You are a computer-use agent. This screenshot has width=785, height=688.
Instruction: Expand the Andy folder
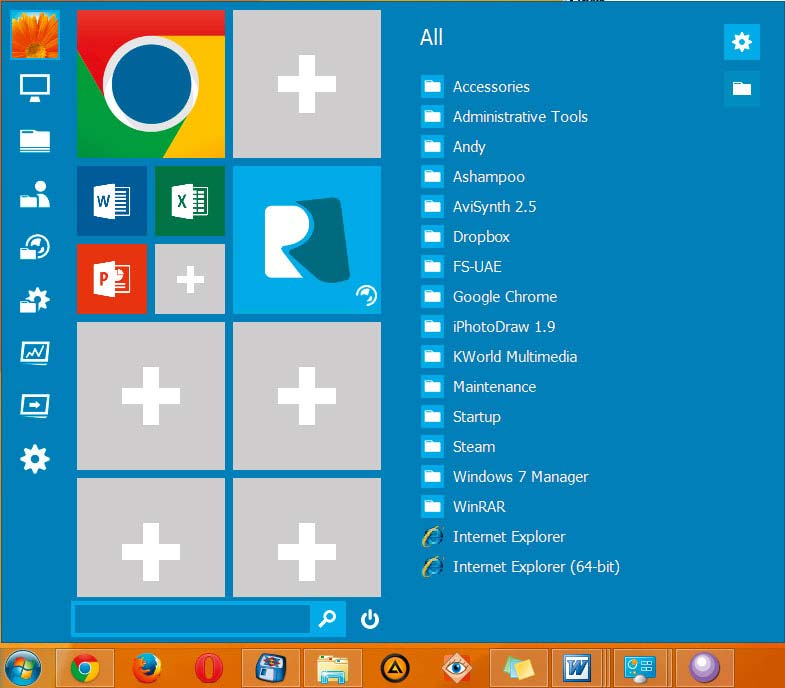pos(454,147)
